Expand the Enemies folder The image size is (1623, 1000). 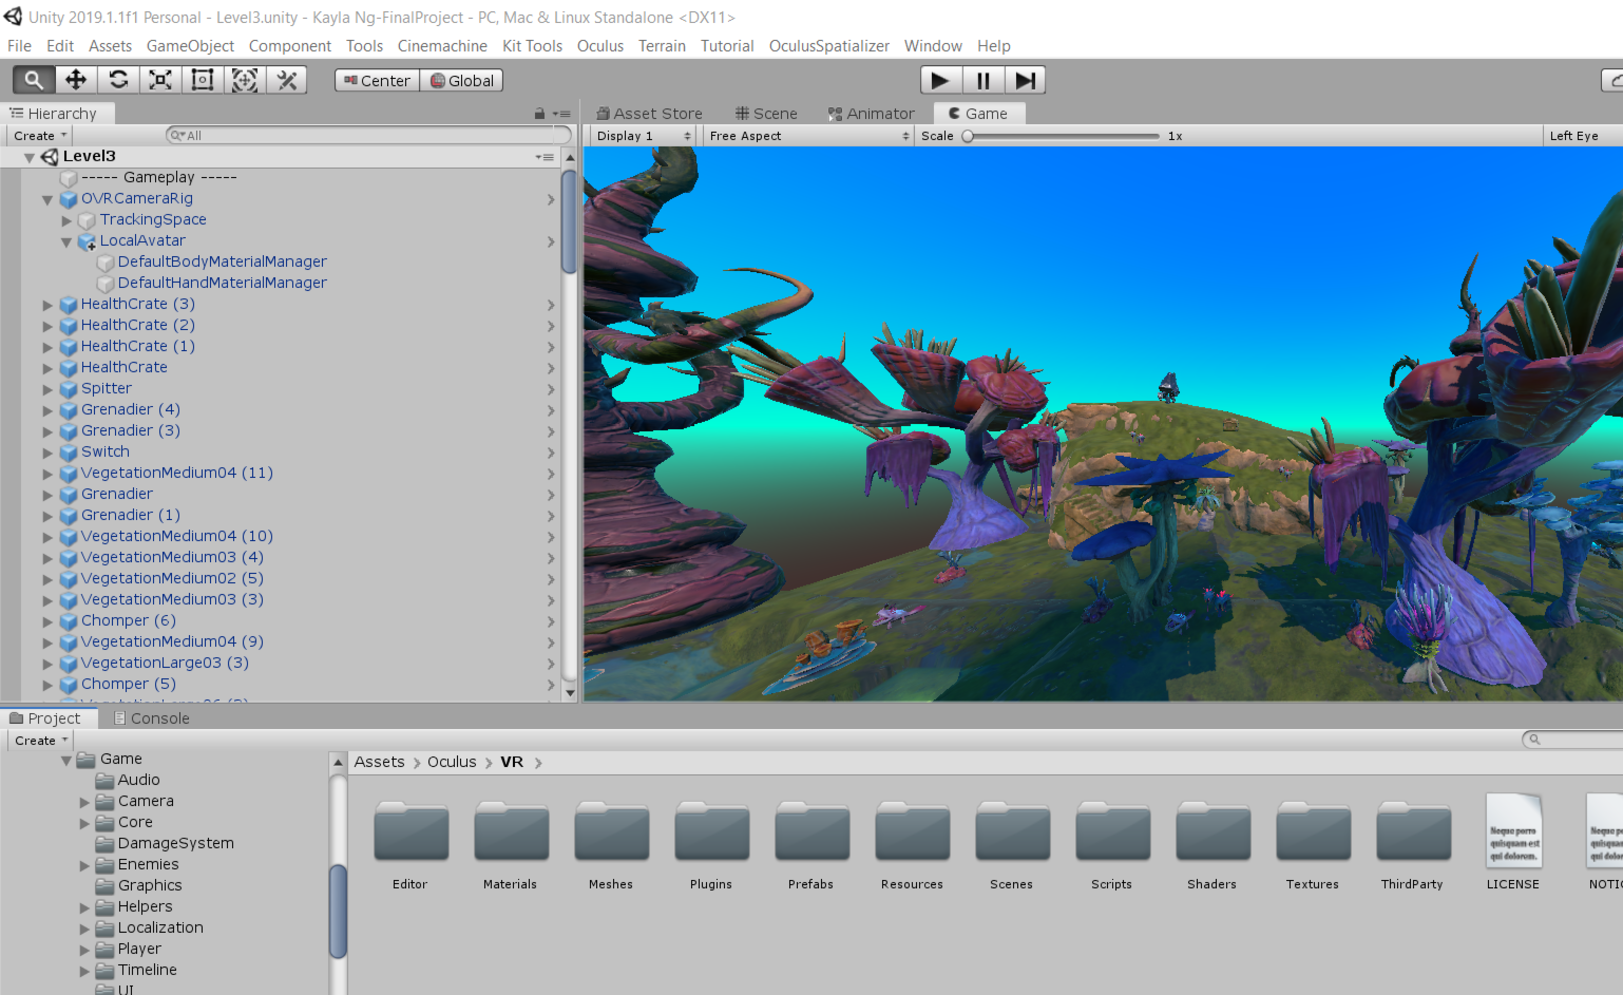click(x=85, y=865)
